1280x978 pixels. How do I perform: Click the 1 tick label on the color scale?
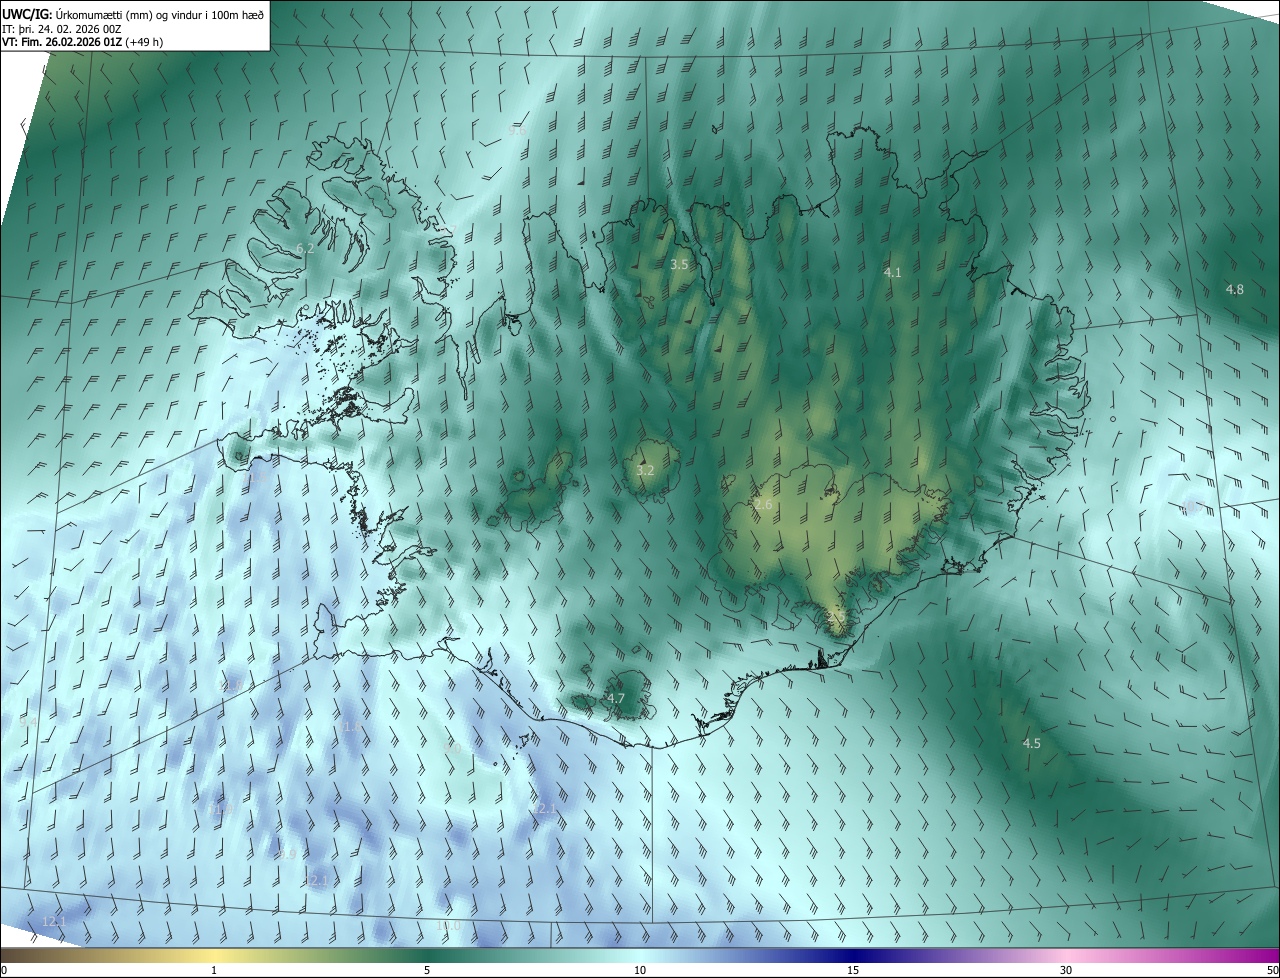click(x=214, y=970)
